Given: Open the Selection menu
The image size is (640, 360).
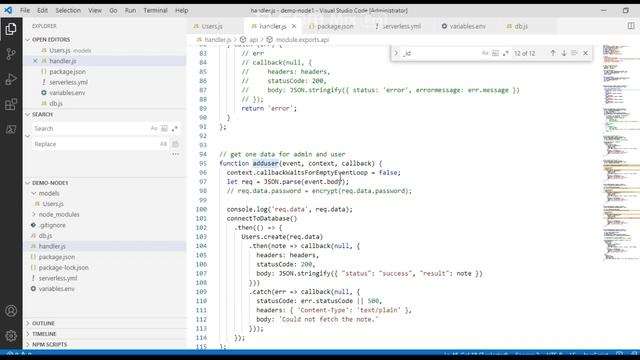Looking at the screenshot, I should 68,10.
